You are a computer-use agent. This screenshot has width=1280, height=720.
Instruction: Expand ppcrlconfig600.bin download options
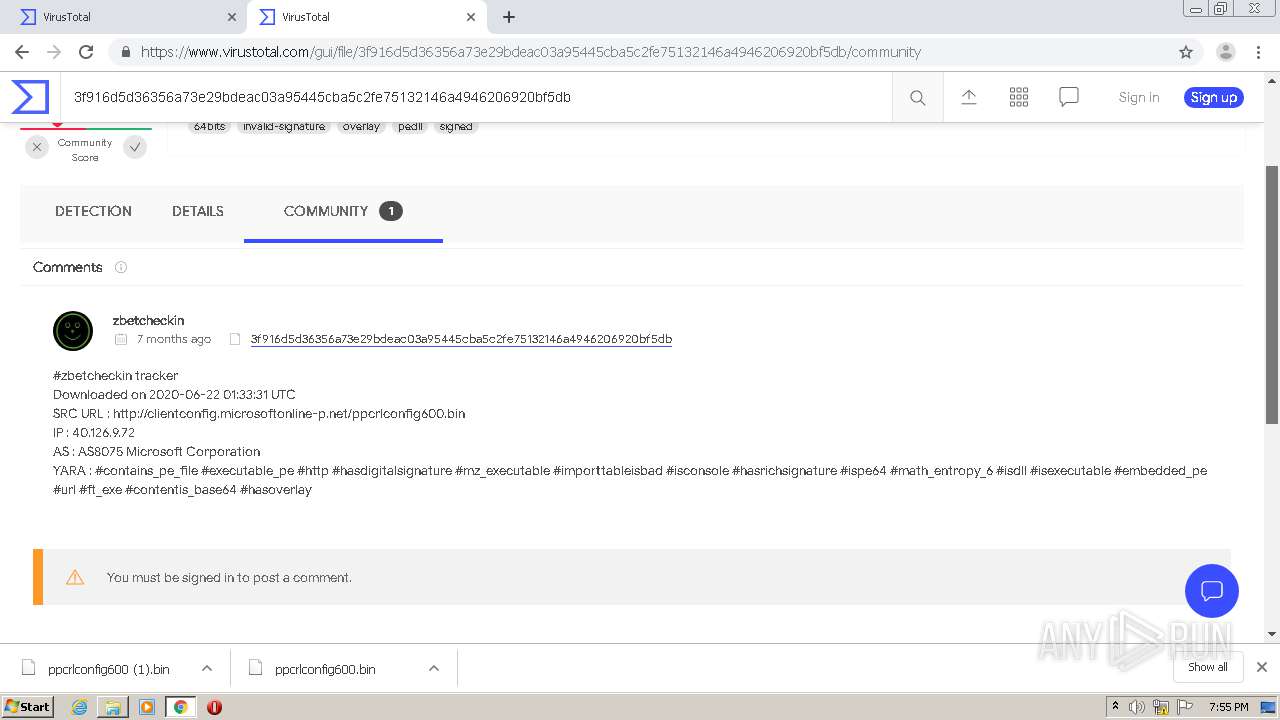click(434, 668)
